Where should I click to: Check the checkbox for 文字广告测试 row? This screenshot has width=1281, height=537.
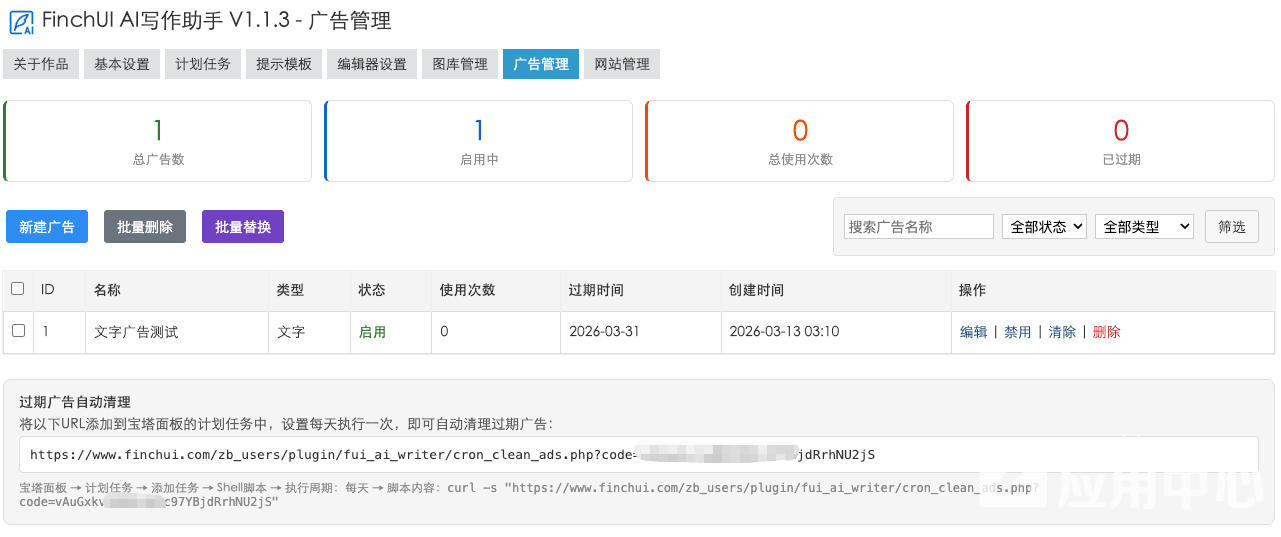click(18, 331)
